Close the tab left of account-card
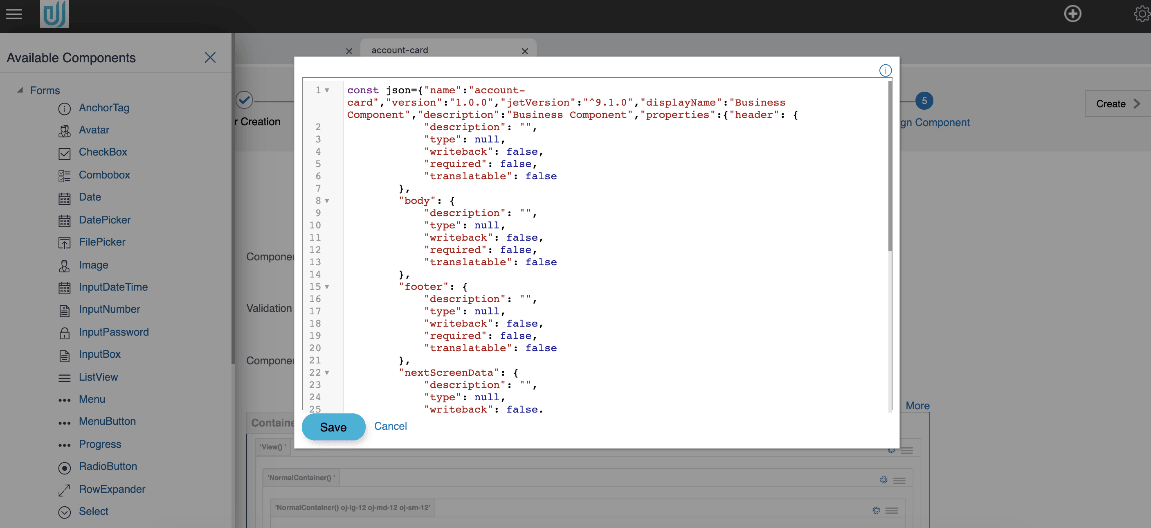 pyautogui.click(x=349, y=51)
